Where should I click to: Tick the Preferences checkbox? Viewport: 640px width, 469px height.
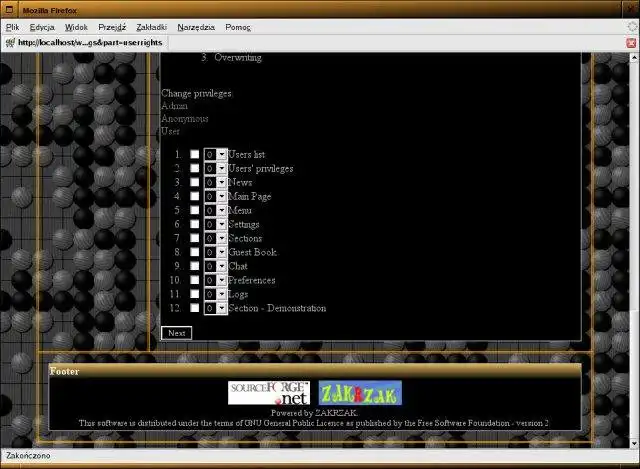[x=195, y=280]
